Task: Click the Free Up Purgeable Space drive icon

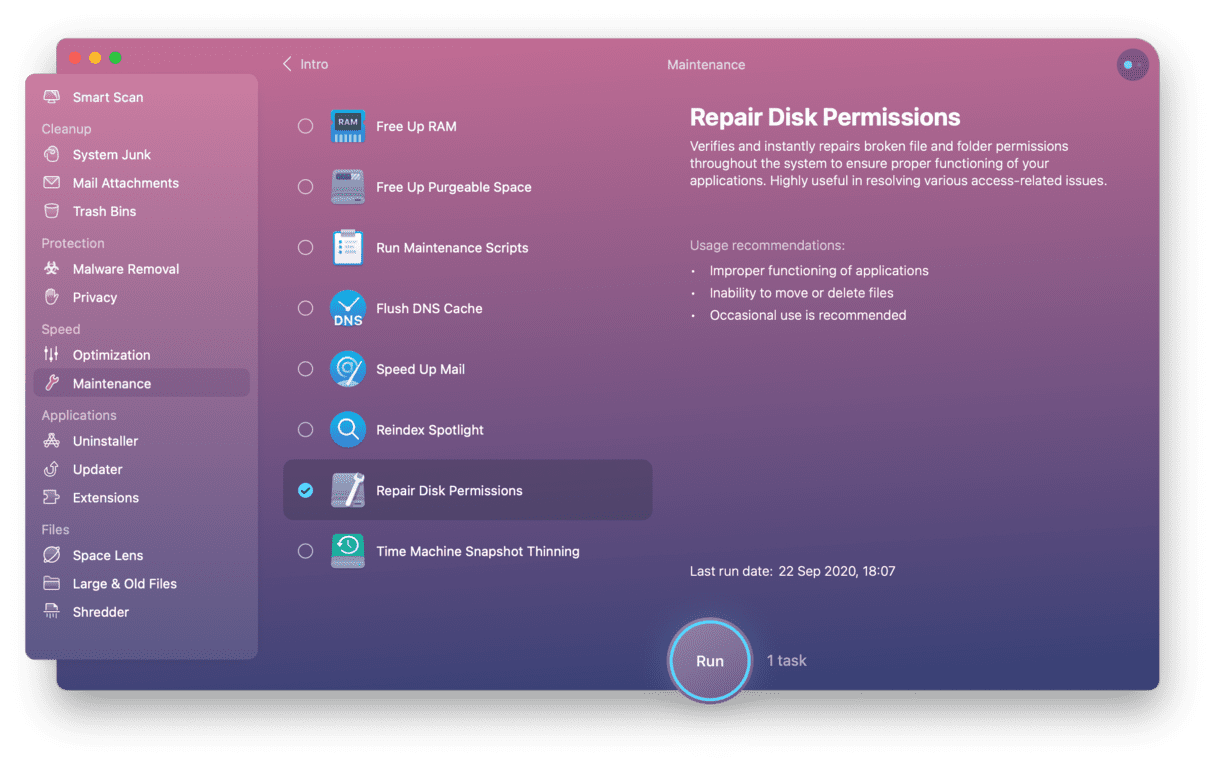Action: pos(348,187)
